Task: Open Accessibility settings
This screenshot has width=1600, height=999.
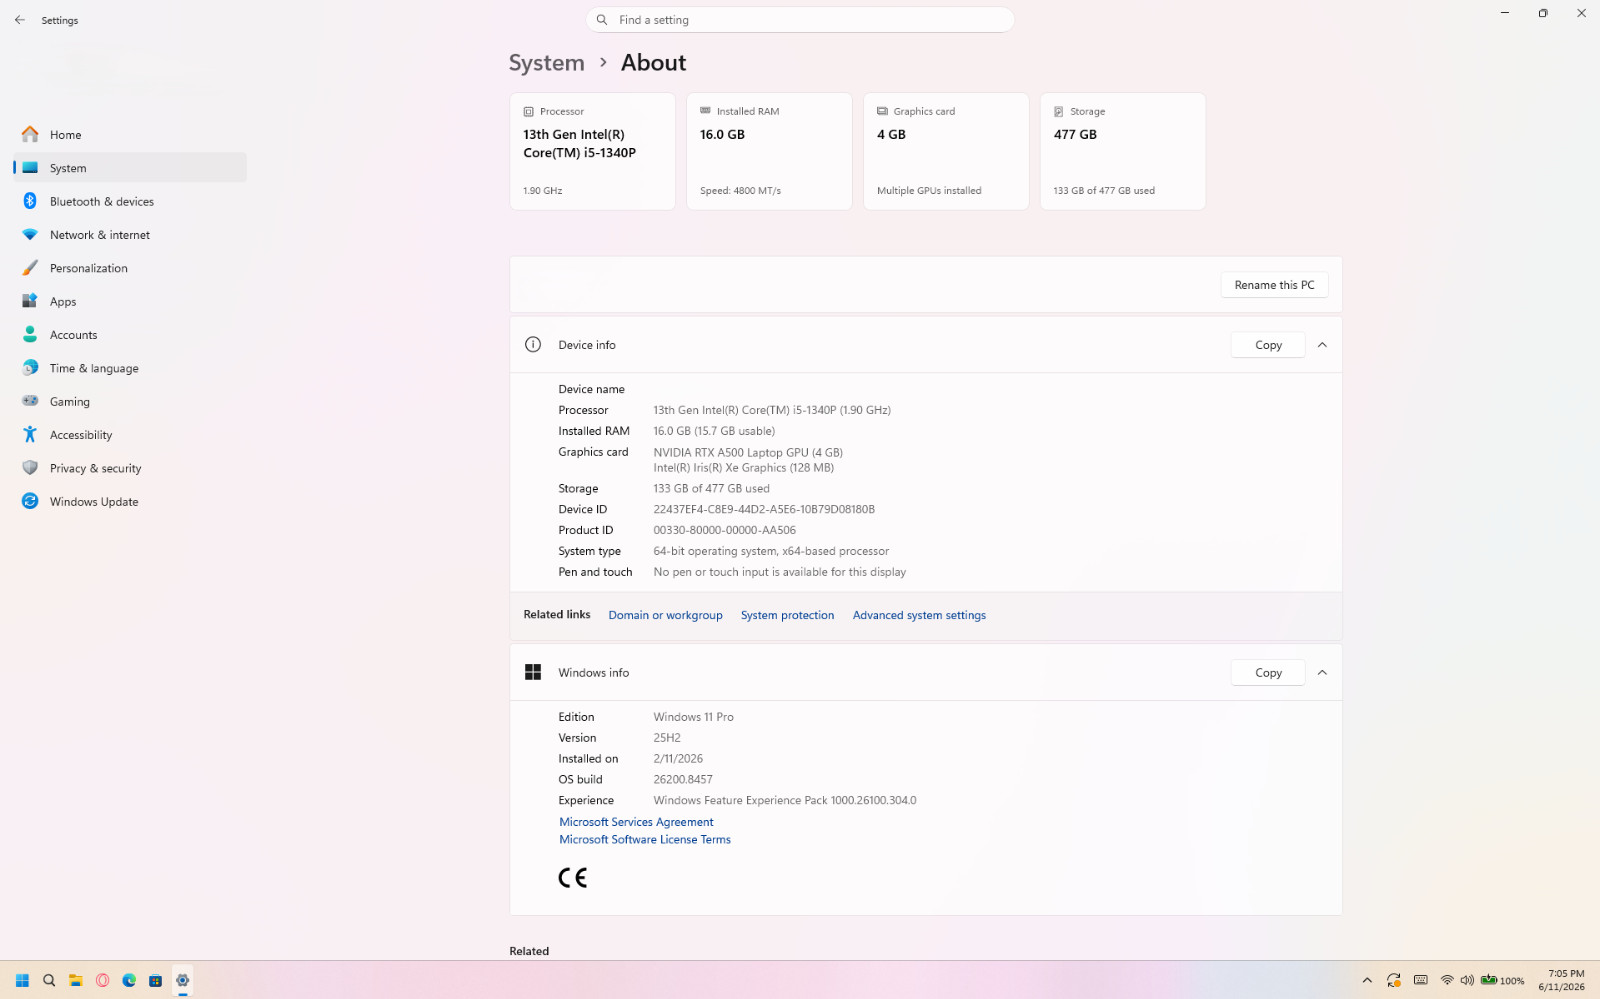Action: click(130, 435)
